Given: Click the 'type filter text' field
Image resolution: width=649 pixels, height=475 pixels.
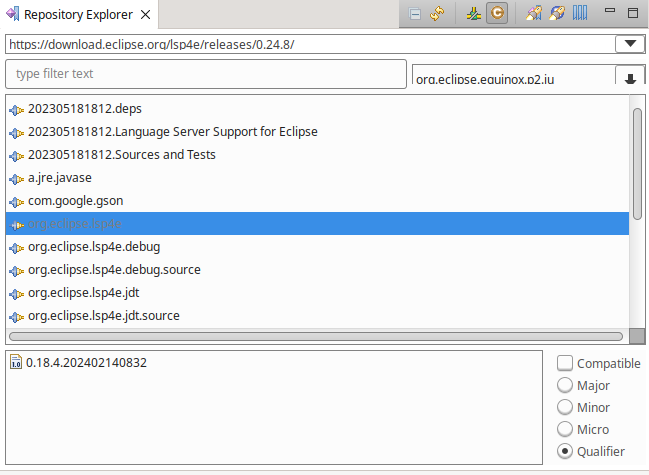Looking at the screenshot, I should (206, 74).
